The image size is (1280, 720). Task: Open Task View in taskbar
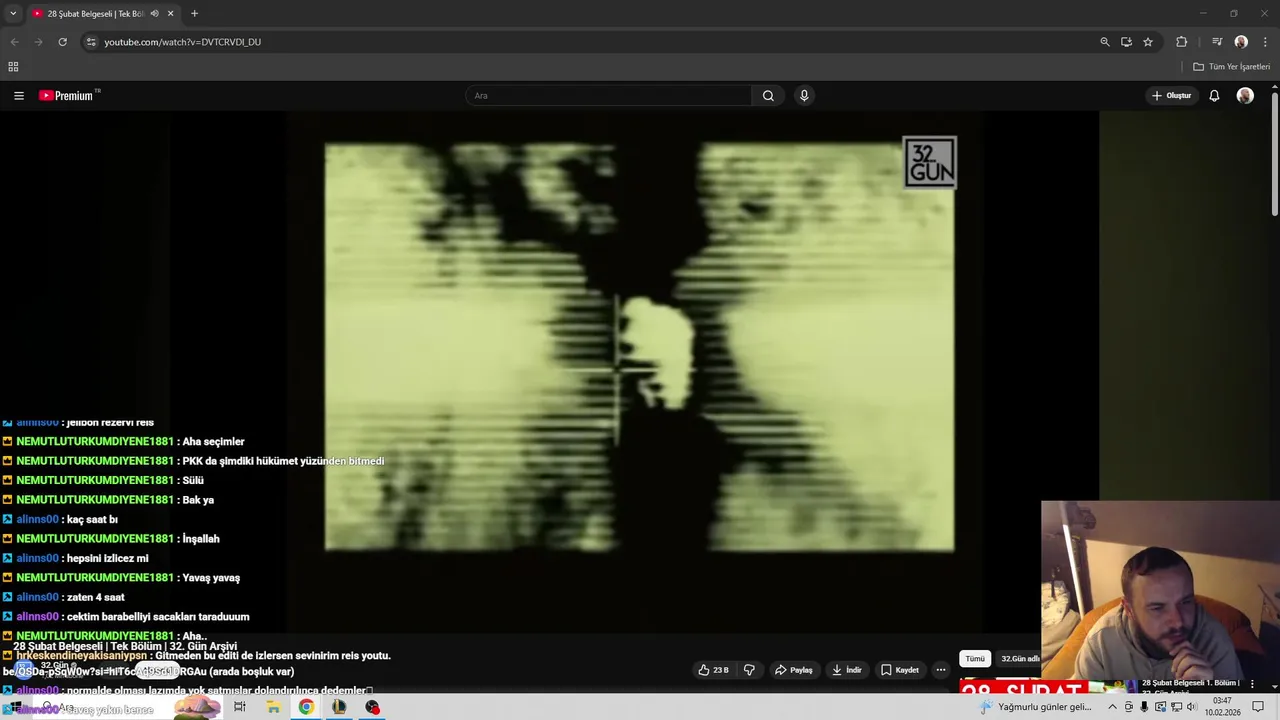coord(240,707)
